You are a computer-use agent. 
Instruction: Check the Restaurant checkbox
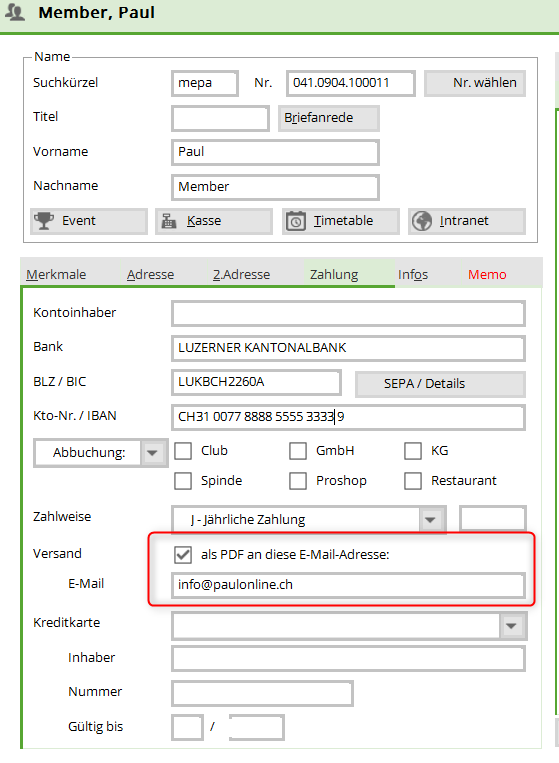coord(413,481)
